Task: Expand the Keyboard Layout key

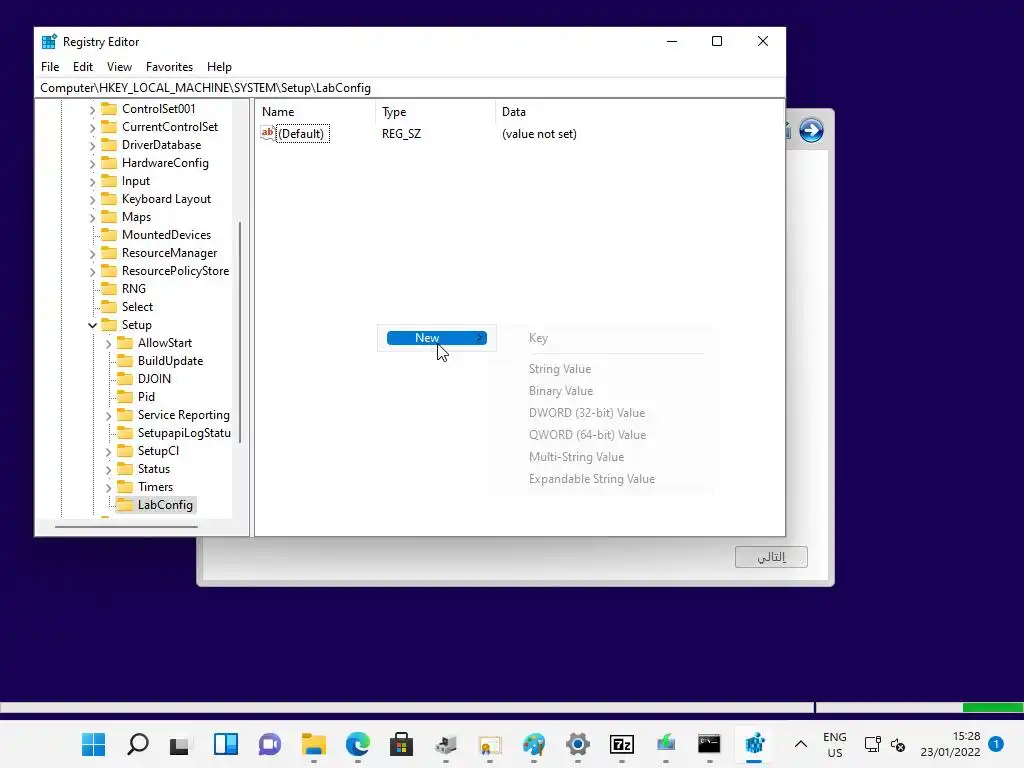Action: (92, 200)
